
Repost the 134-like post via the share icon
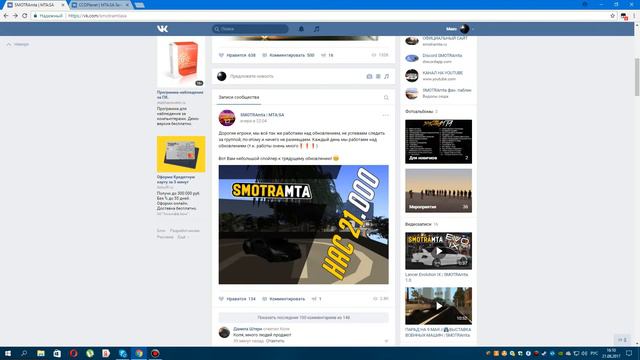click(x=316, y=299)
